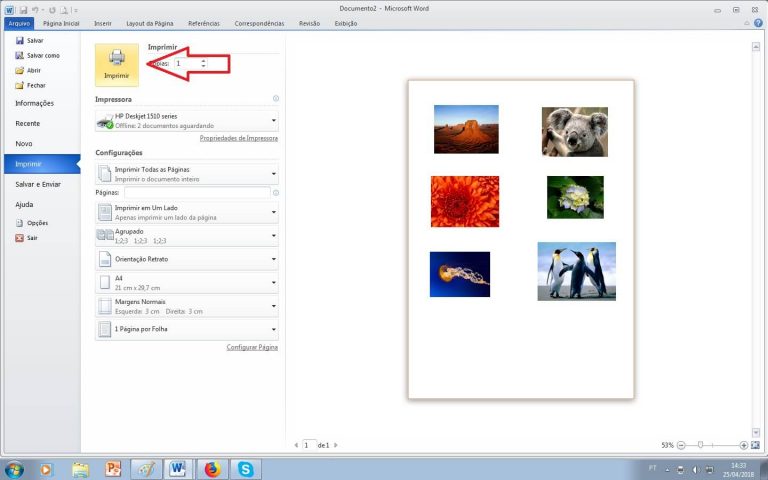Open the Margens Normais dropdown
Viewport: 768px width, 480px height.
187,305
